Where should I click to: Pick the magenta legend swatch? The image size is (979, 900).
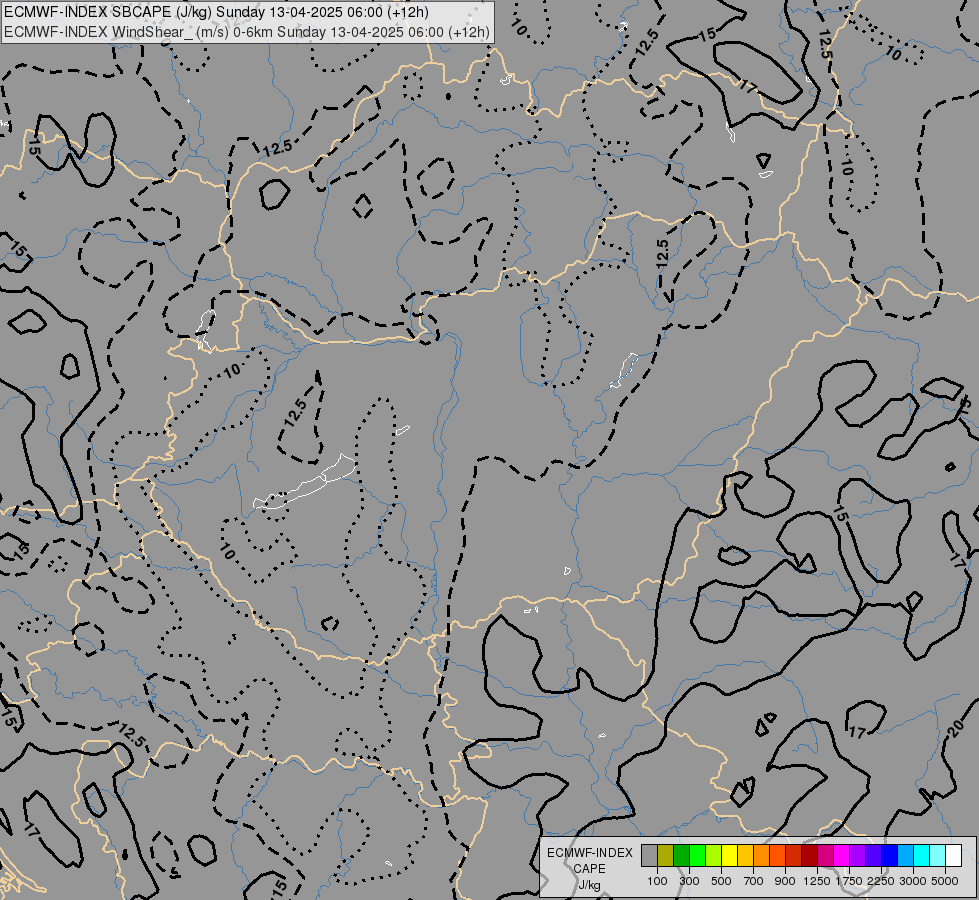click(x=841, y=856)
